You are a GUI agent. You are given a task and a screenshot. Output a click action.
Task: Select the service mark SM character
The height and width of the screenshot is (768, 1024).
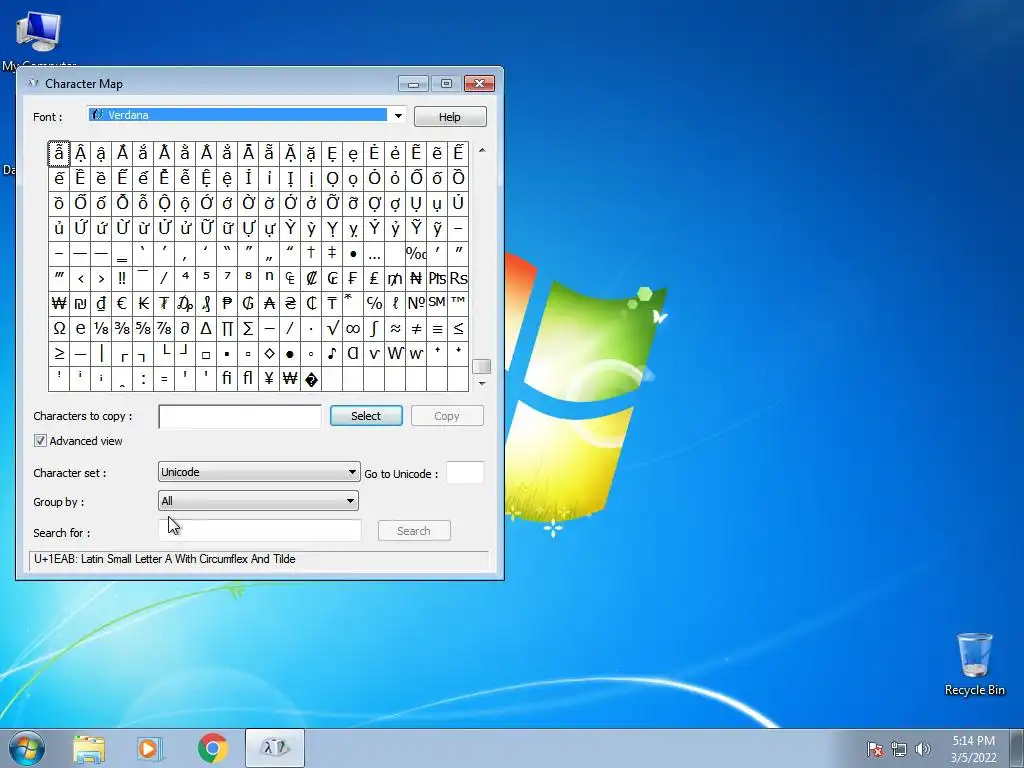tap(438, 304)
